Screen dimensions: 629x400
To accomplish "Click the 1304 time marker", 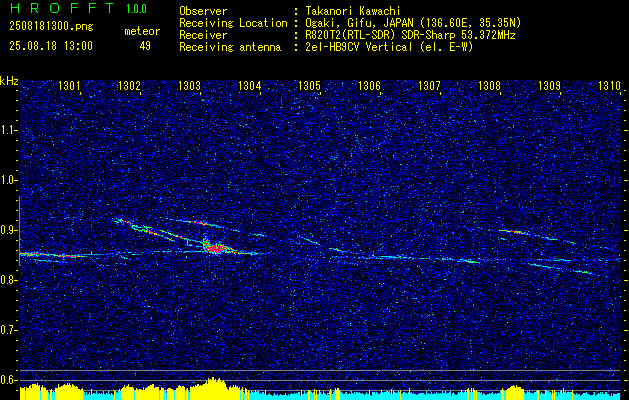I will click(x=250, y=85).
